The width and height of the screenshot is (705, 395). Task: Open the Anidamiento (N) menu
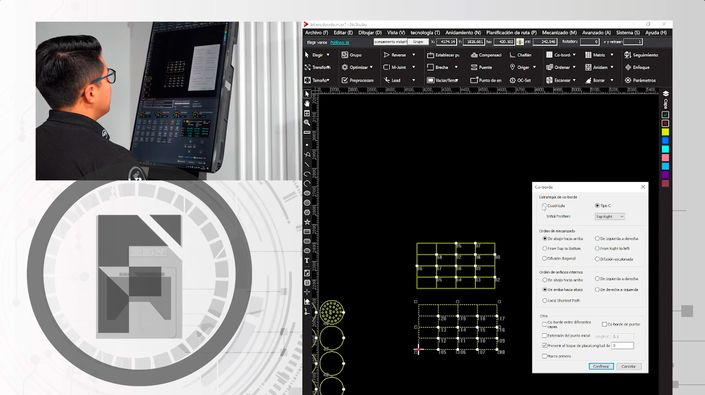pos(463,33)
